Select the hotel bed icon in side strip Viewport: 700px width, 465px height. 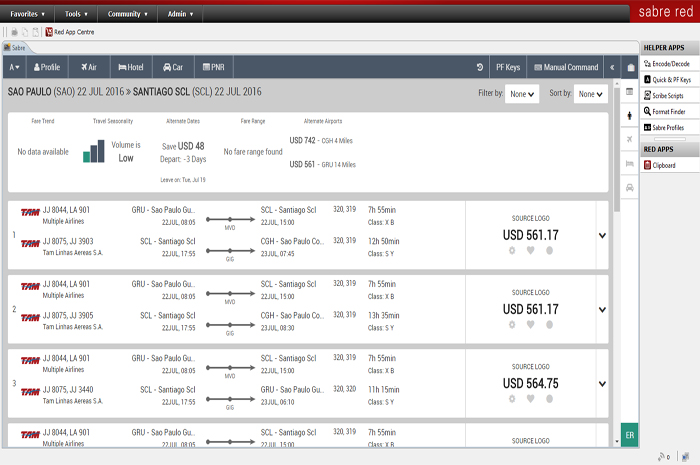tap(629, 164)
